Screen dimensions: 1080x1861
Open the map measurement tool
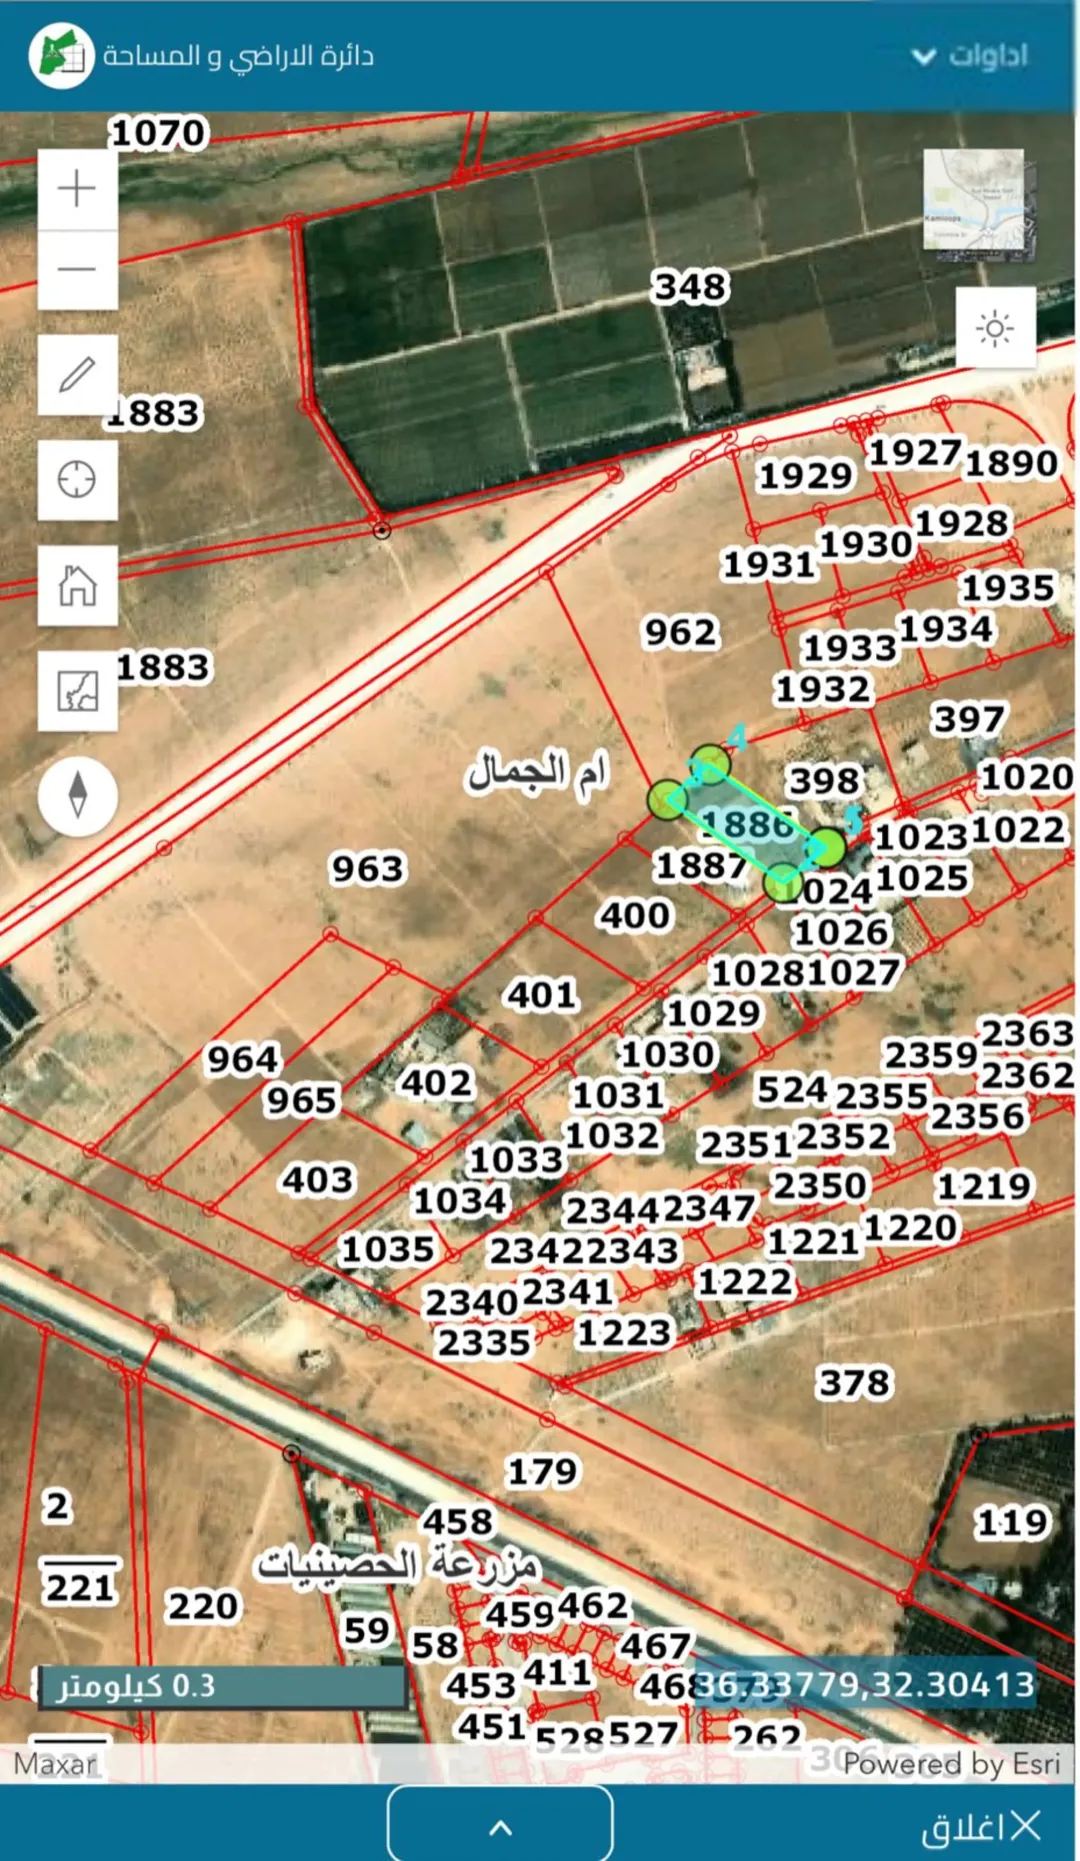point(77,691)
